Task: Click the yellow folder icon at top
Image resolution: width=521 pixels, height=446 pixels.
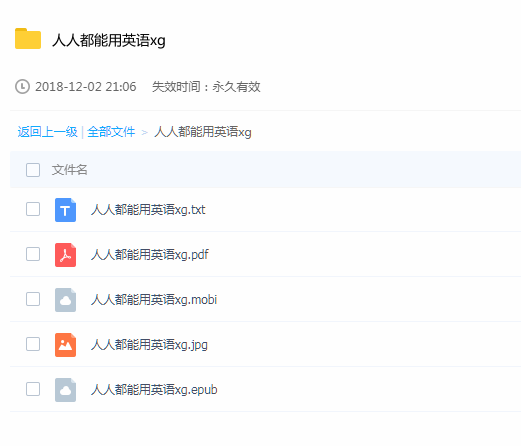Action: click(x=28, y=39)
